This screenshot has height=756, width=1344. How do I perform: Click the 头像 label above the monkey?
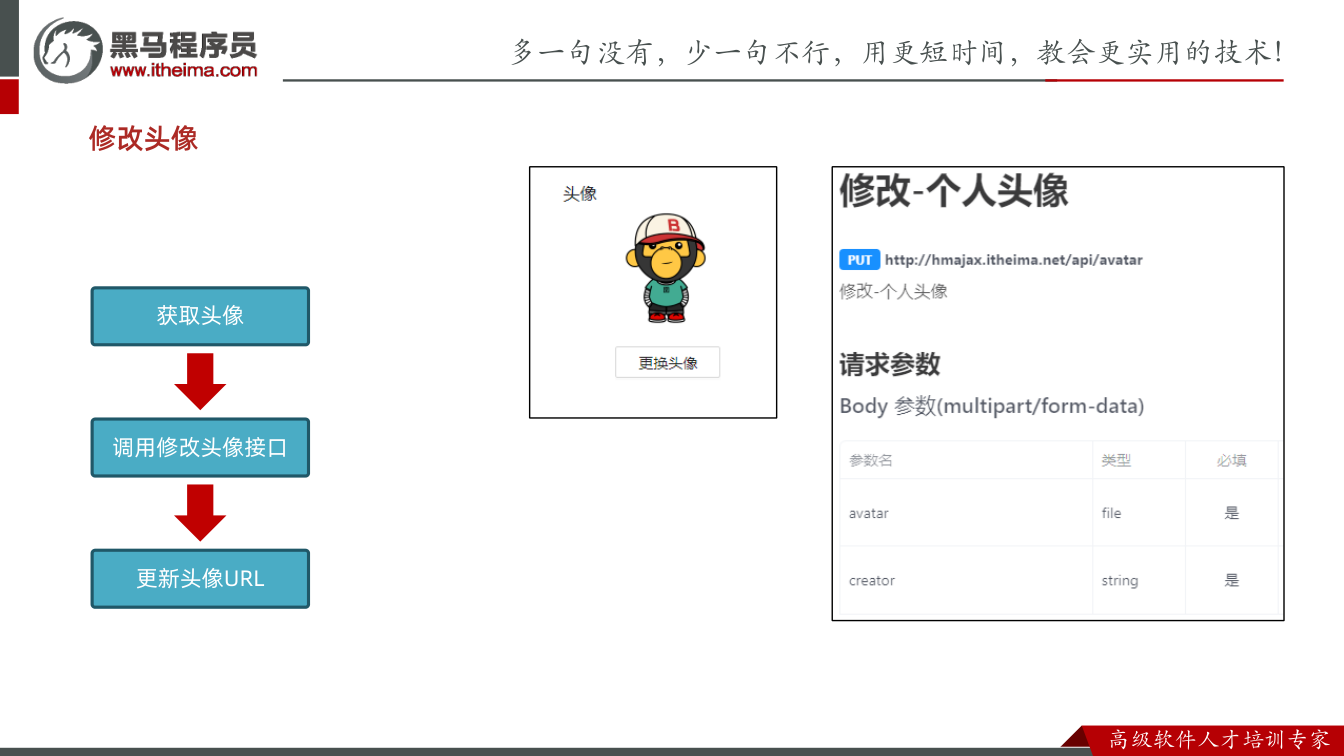point(580,194)
